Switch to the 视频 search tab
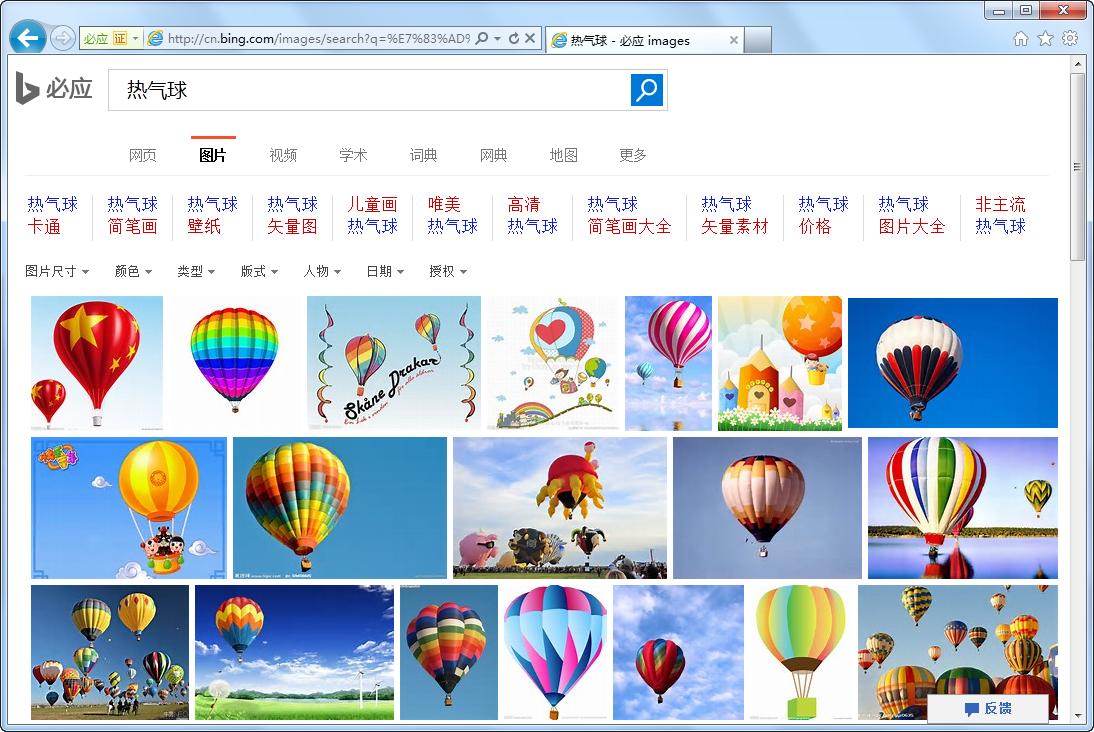The image size is (1094, 732). 283,155
